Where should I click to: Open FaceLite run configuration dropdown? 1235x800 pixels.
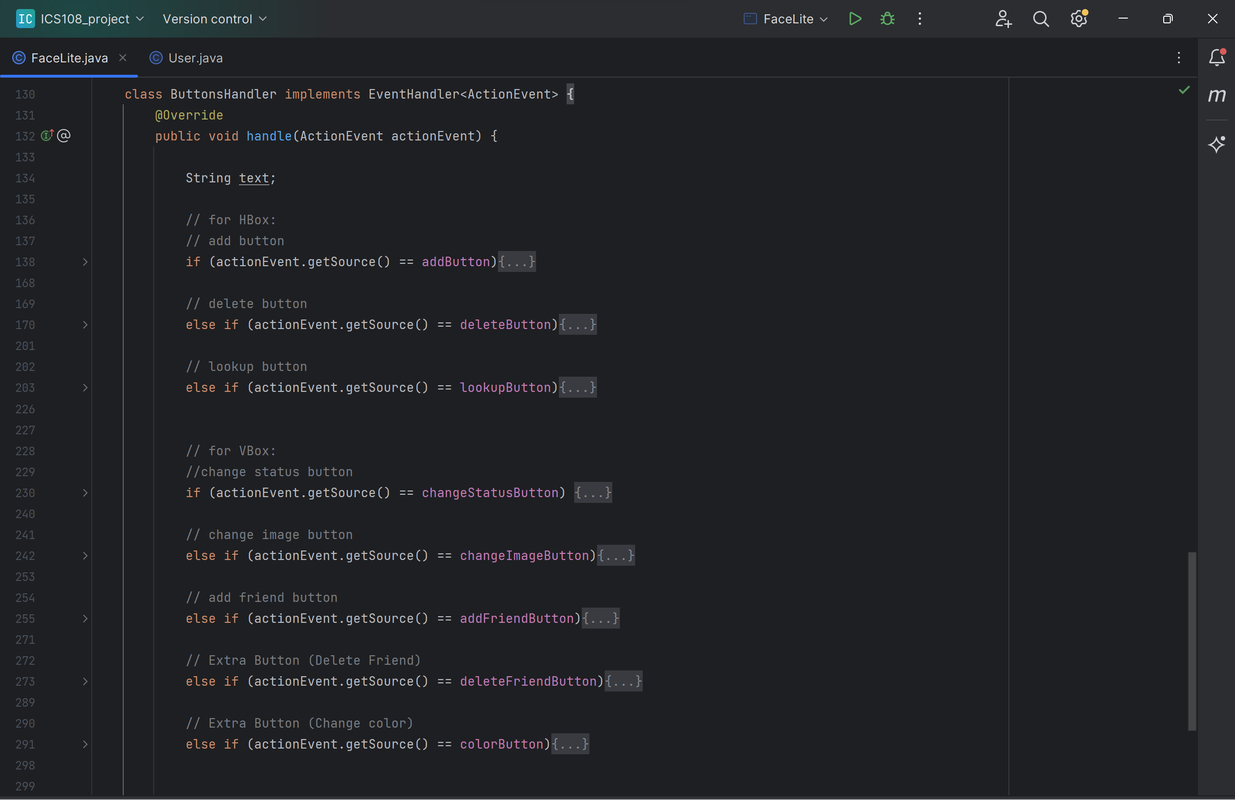786,19
